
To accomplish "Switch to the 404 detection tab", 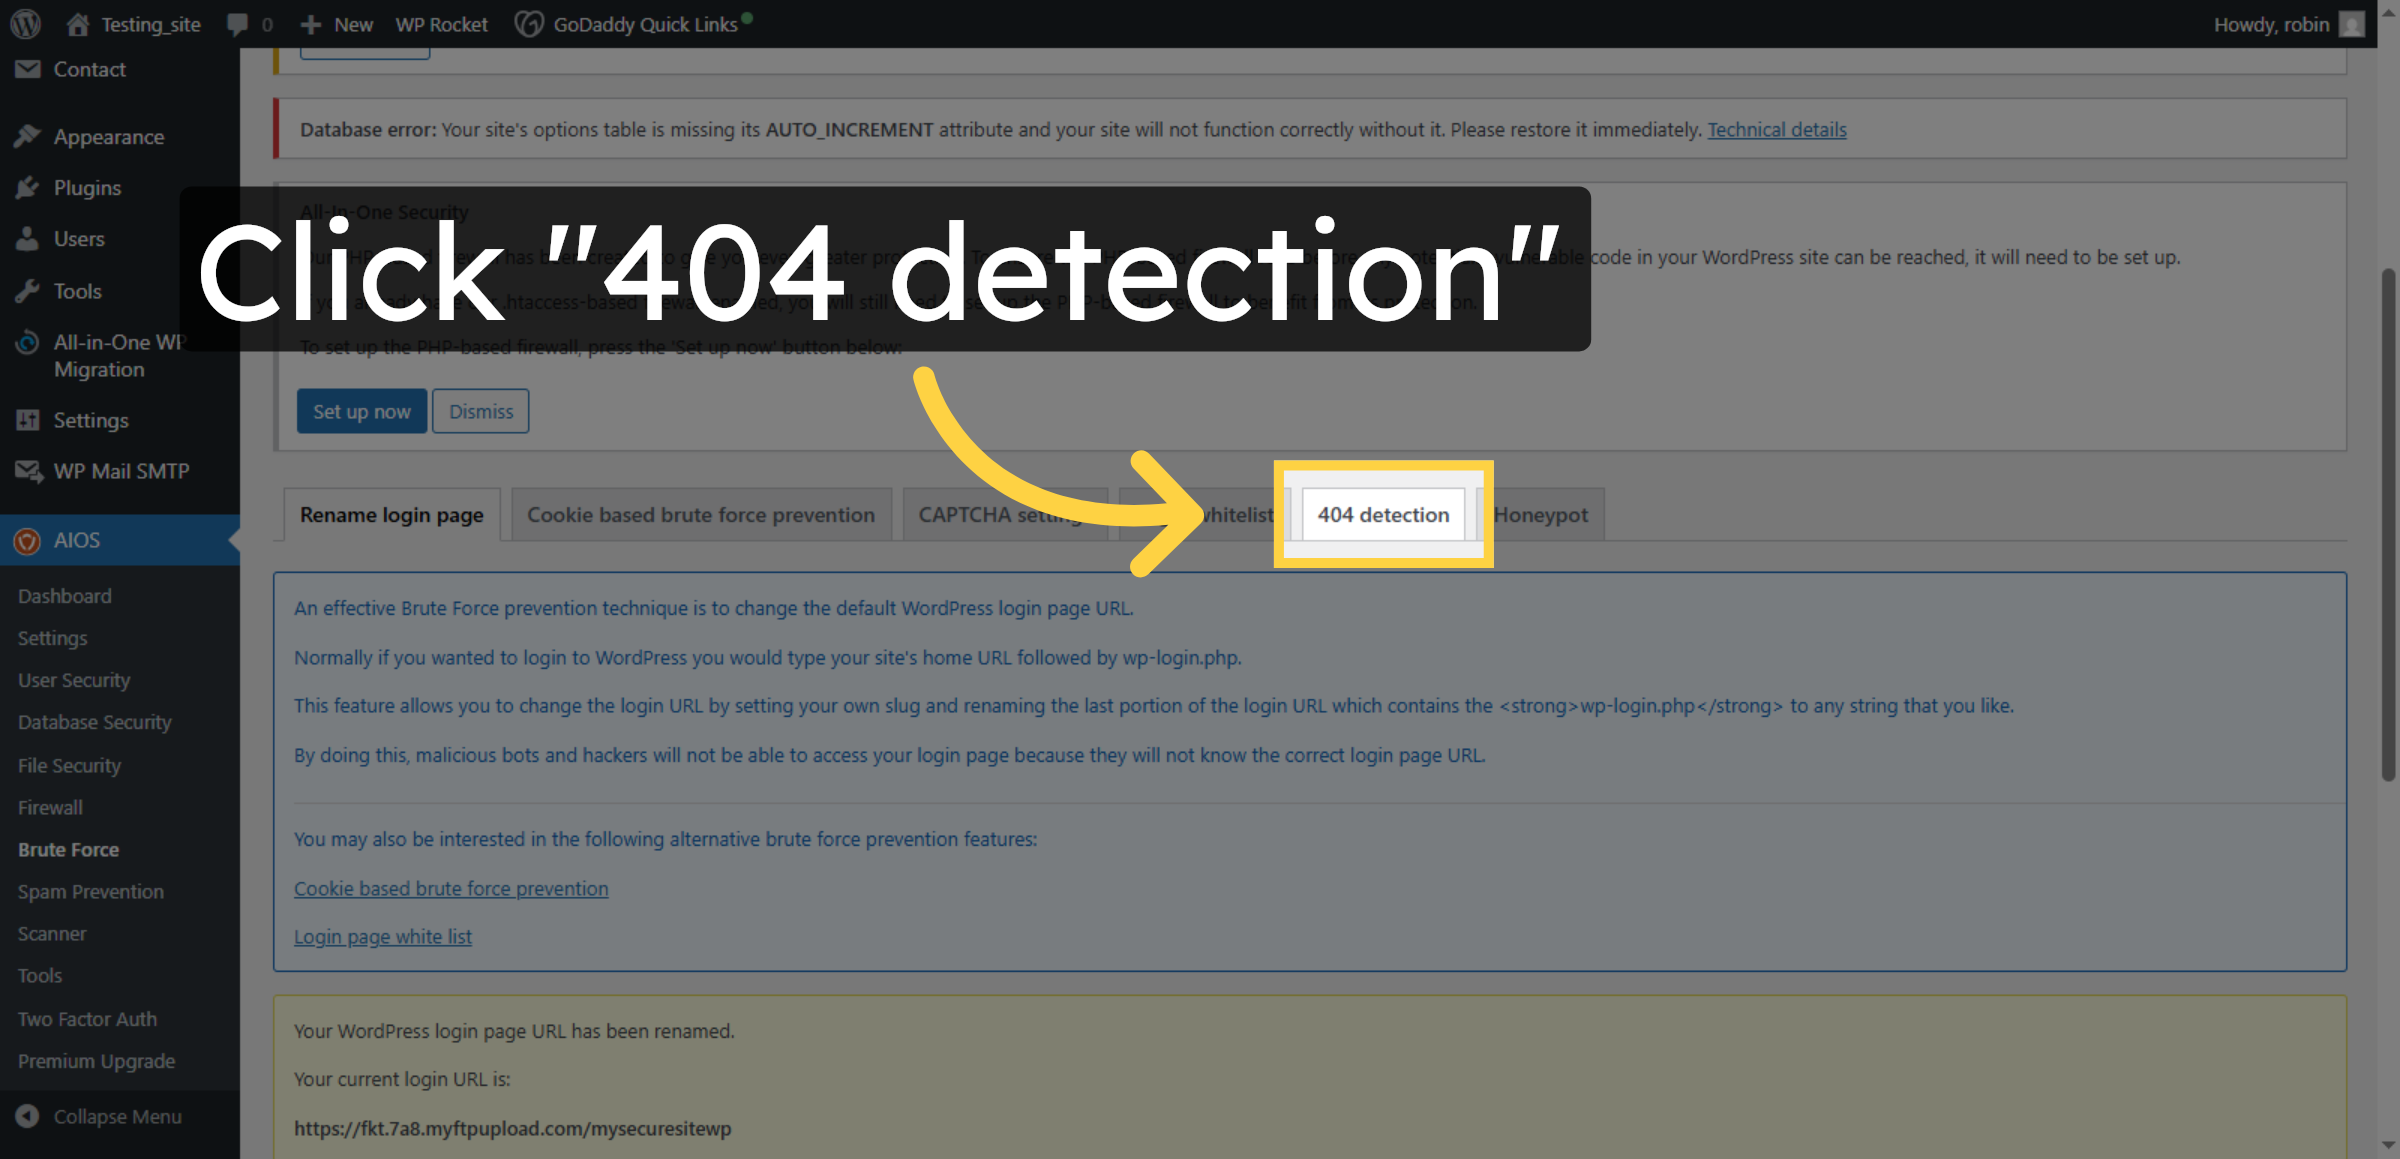I will point(1382,514).
